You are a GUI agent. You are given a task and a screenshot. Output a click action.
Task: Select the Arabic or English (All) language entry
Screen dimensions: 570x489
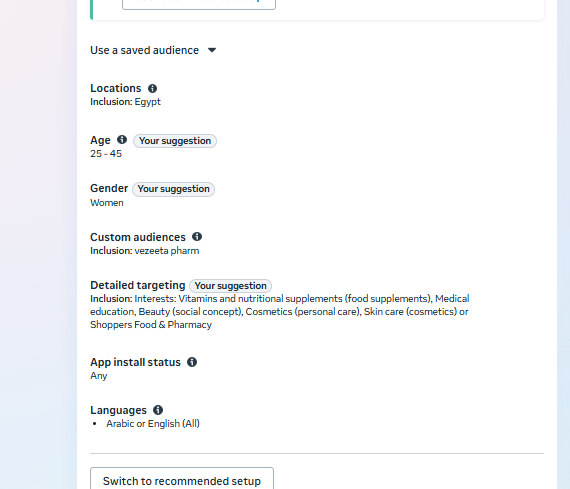click(x=153, y=424)
